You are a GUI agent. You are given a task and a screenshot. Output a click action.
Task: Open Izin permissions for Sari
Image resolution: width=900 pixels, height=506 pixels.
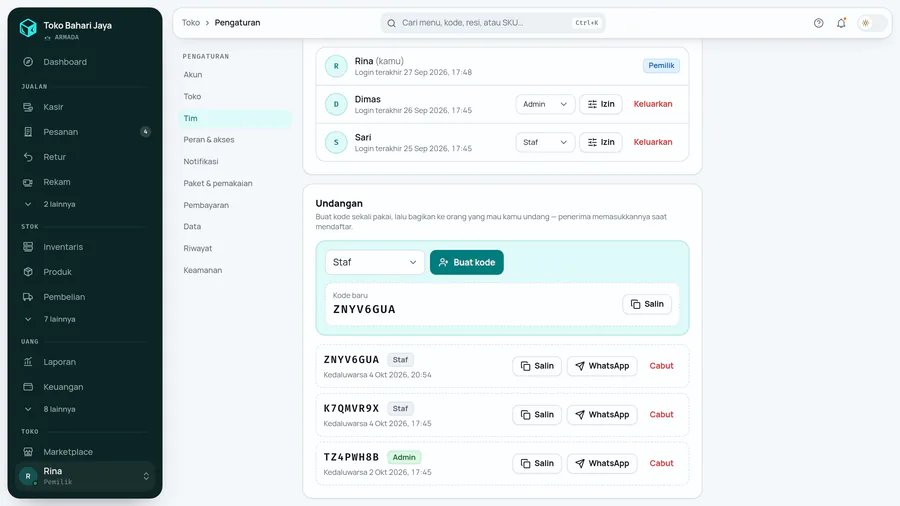click(x=601, y=142)
